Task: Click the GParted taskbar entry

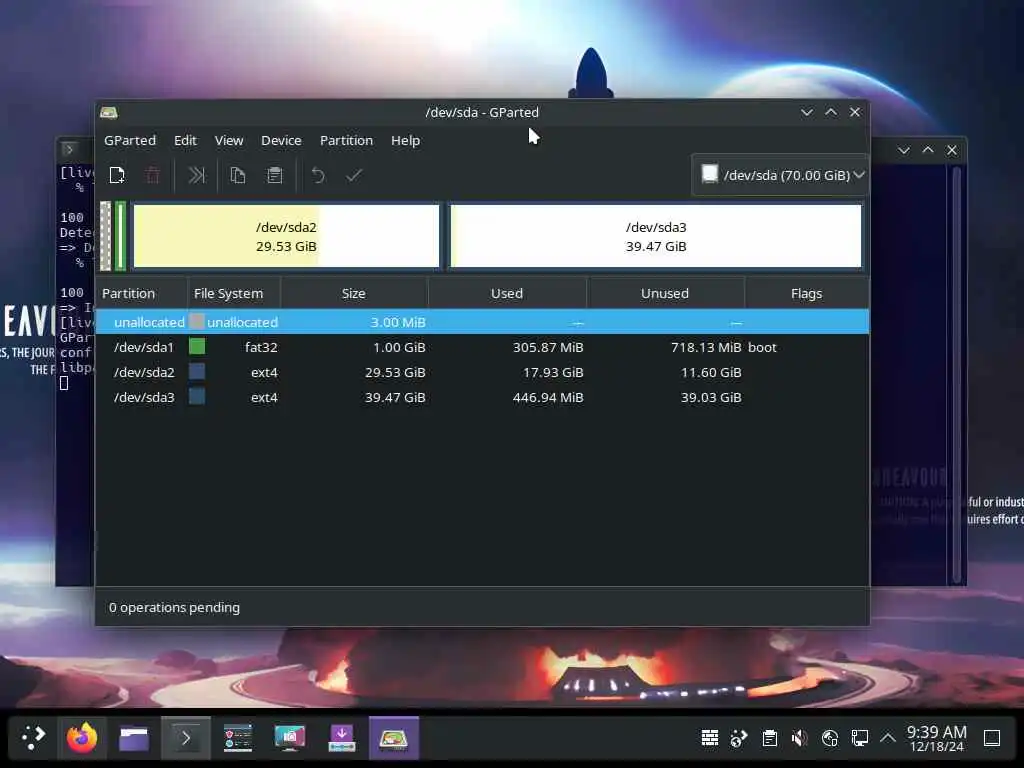Action: coord(394,738)
